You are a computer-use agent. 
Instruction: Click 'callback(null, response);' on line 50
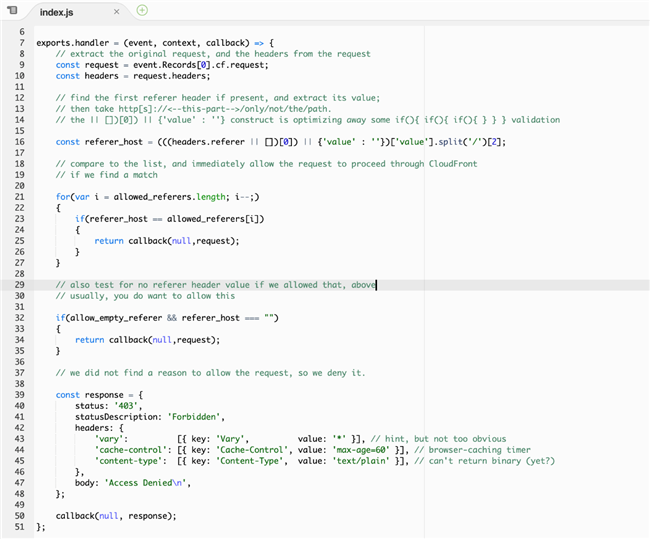click(x=116, y=516)
